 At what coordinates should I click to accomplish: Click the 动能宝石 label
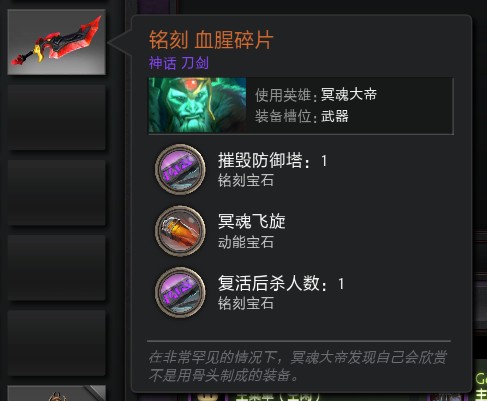[246, 242]
